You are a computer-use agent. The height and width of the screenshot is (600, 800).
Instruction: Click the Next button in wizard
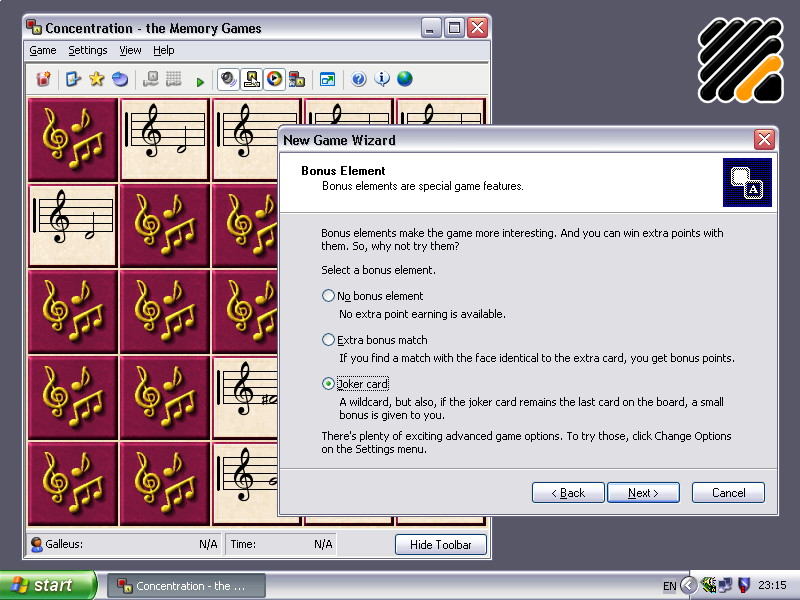coord(643,493)
